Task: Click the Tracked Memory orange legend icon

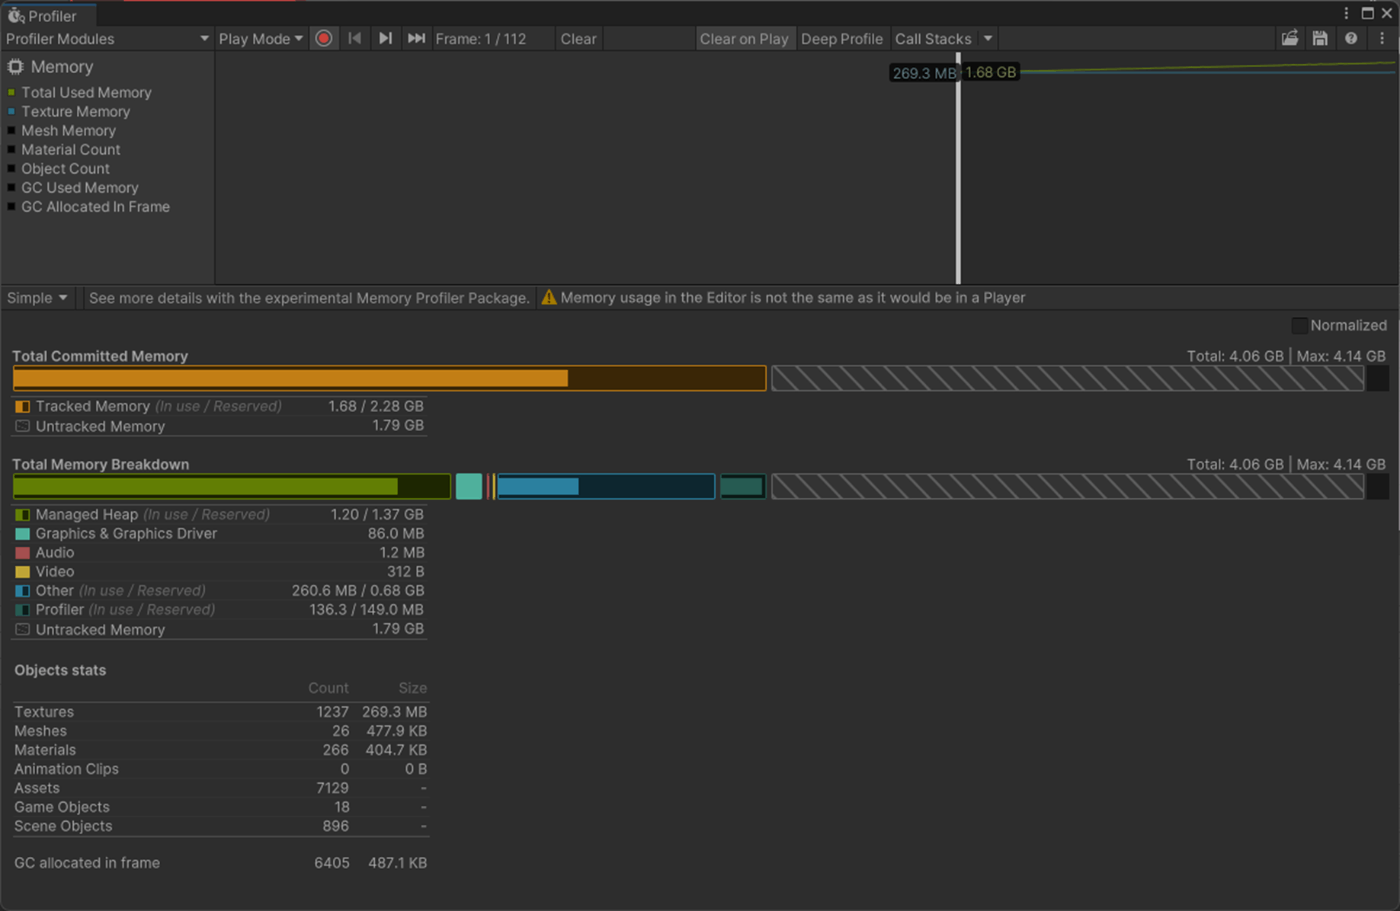Action: click(x=22, y=406)
